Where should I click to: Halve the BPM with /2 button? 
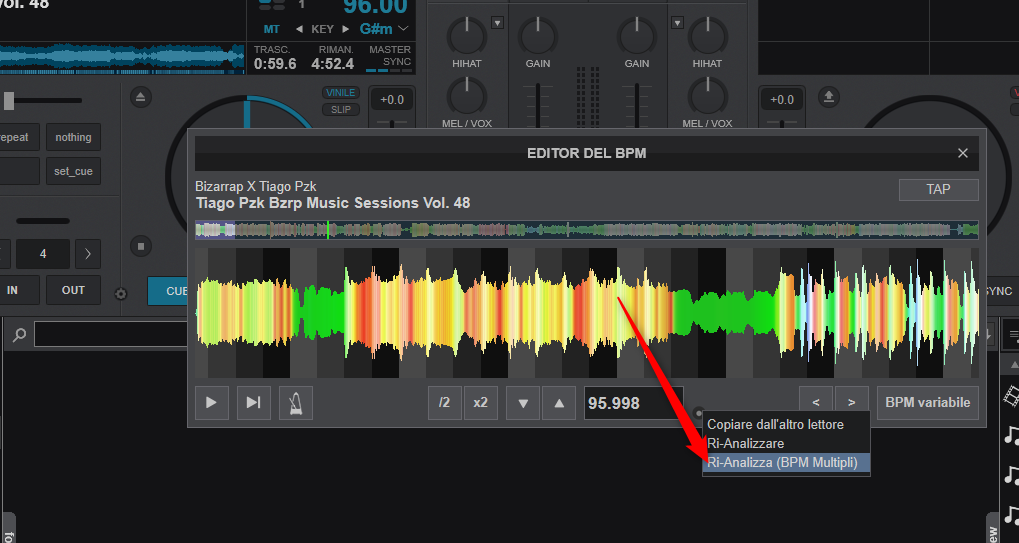click(445, 403)
